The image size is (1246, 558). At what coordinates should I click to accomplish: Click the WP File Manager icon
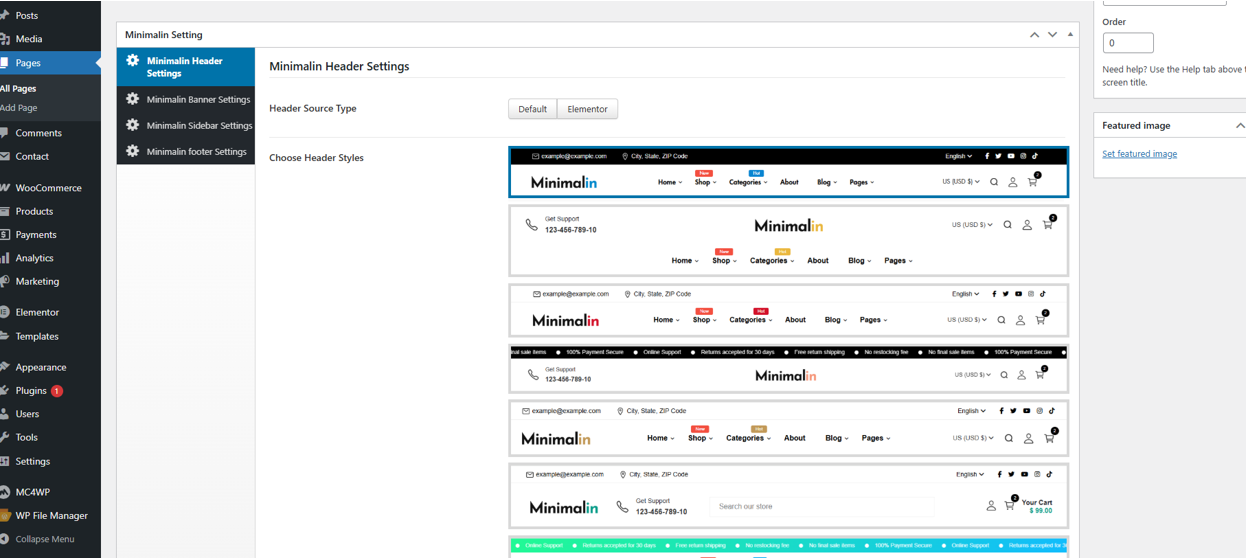tap(4, 516)
